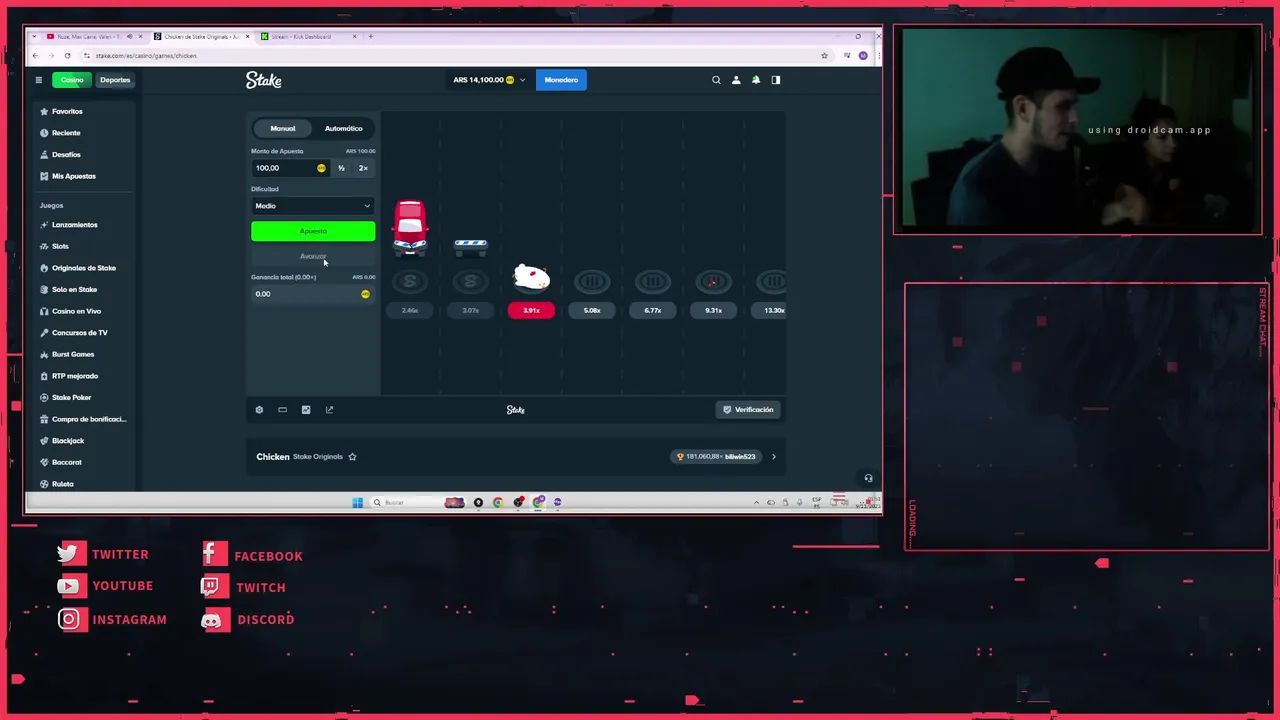Screen dimensions: 1280x720
Task: Select Manual betting mode
Action: 283,128
